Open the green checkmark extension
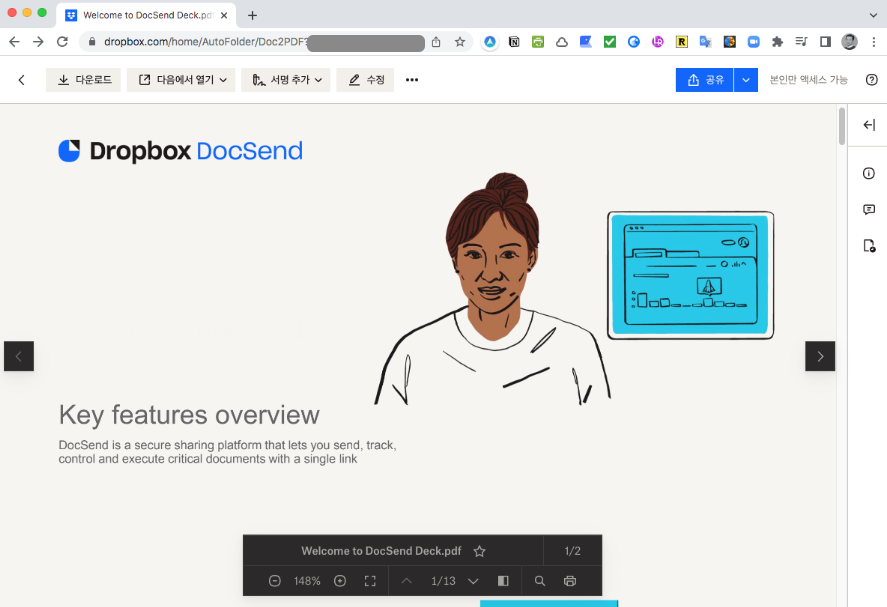Viewport: 887px width, 607px height. click(609, 42)
